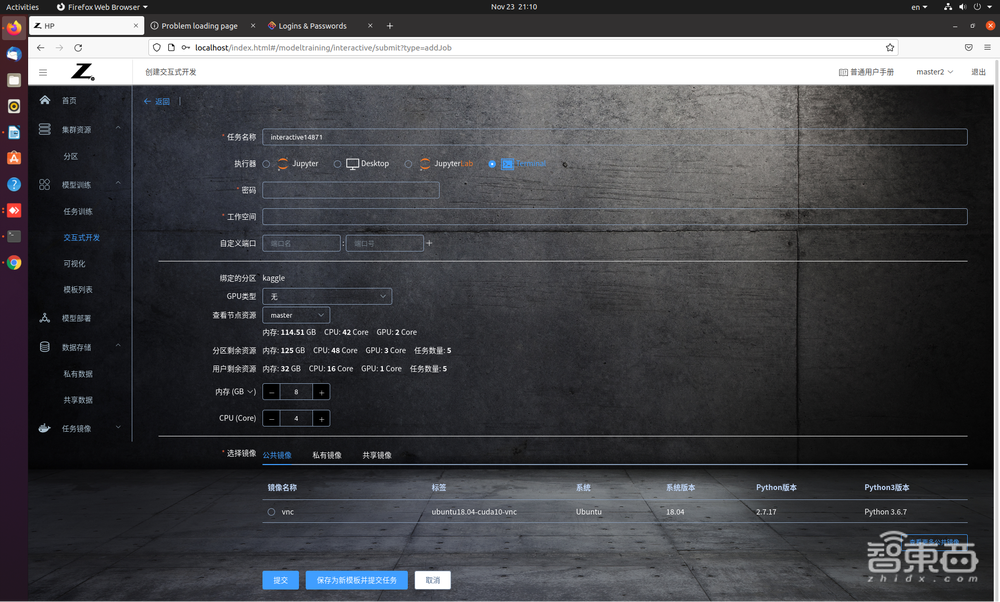Image resolution: width=1000 pixels, height=602 pixels.
Task: Select the Desktop executor radio button
Action: 338,164
